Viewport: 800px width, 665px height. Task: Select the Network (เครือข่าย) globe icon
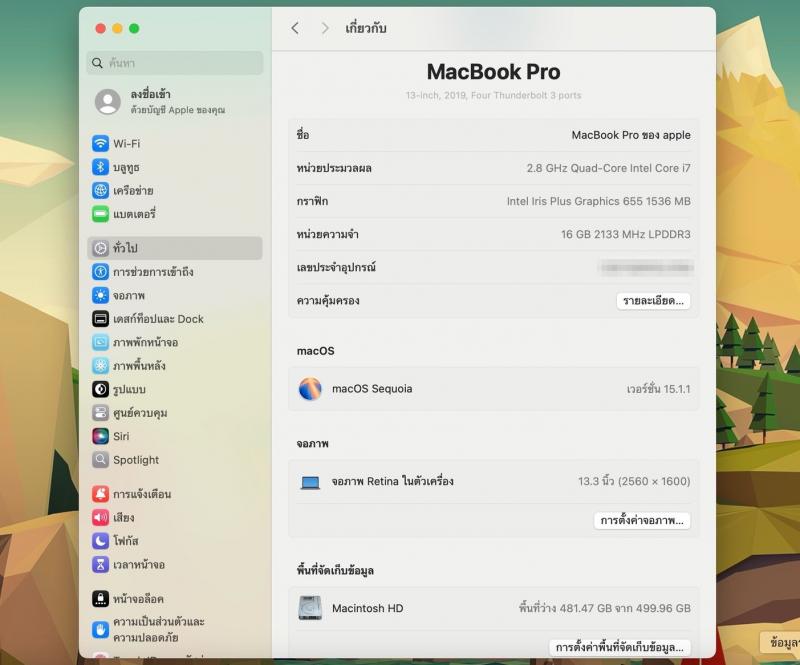tap(101, 190)
